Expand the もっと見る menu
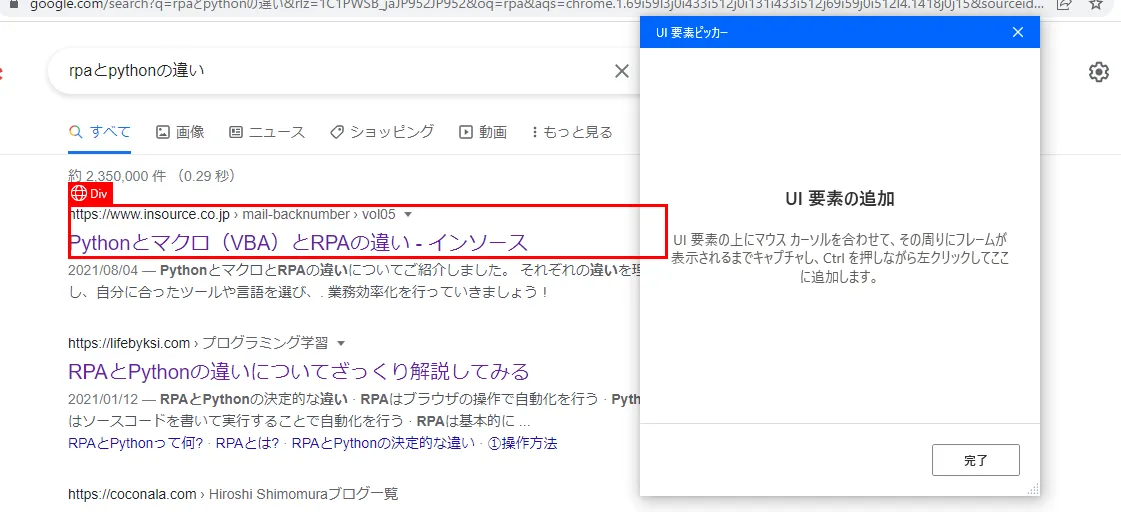The width and height of the screenshot is (1121, 512). coord(572,132)
